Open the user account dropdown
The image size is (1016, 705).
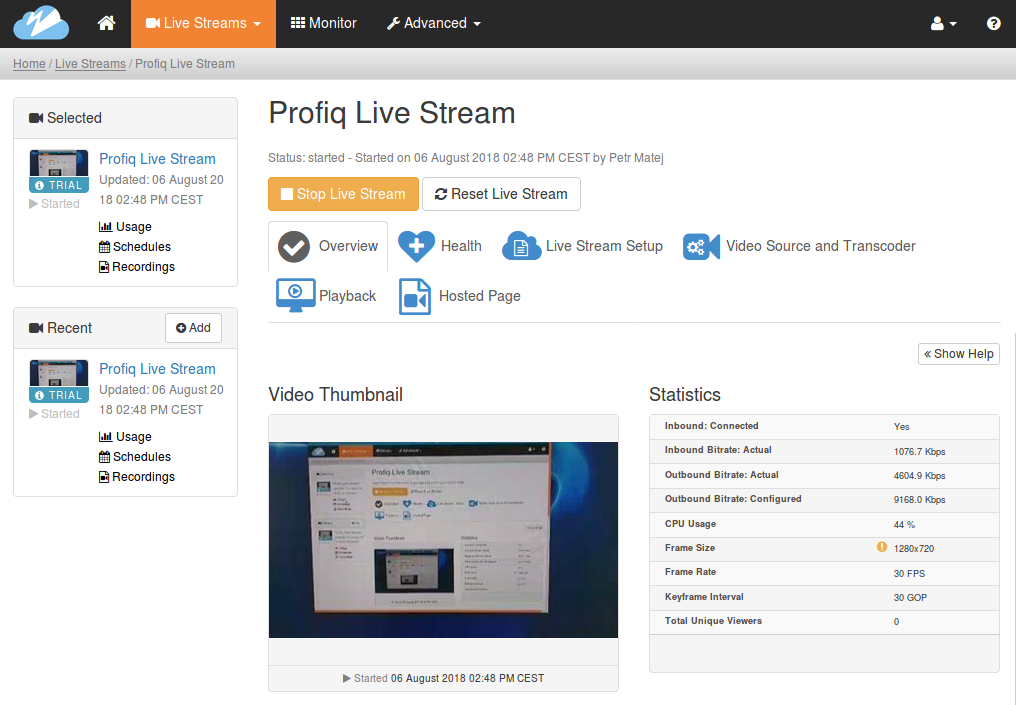[943, 23]
